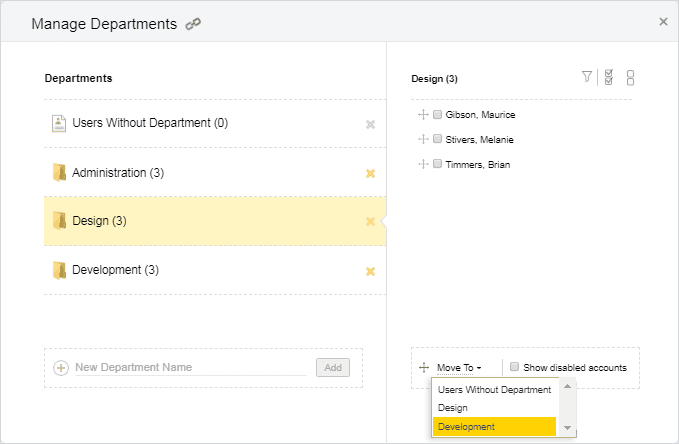Click the delete X on Design row

tap(370, 221)
